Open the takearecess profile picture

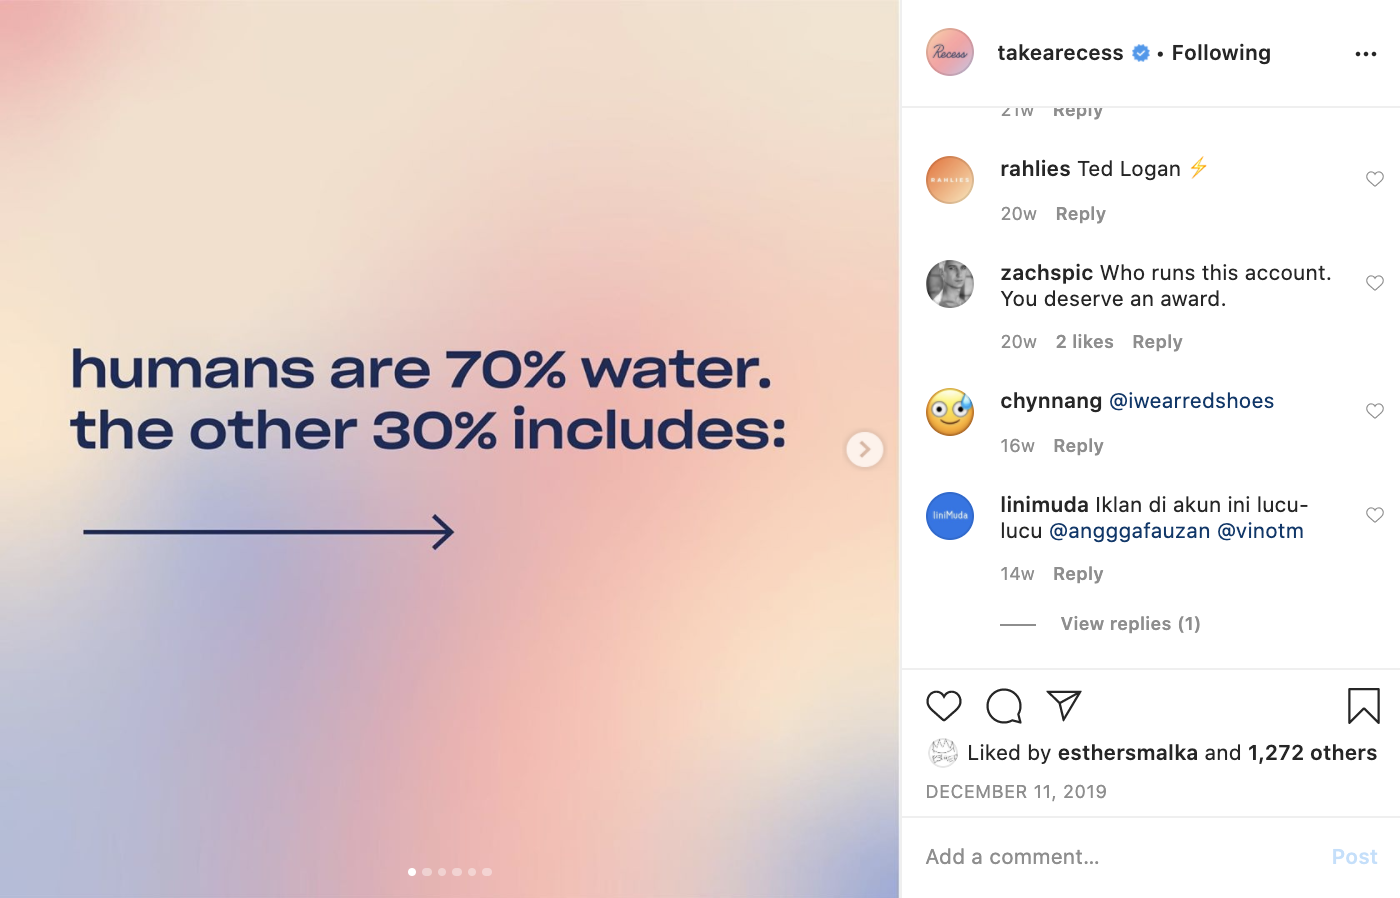pos(950,53)
